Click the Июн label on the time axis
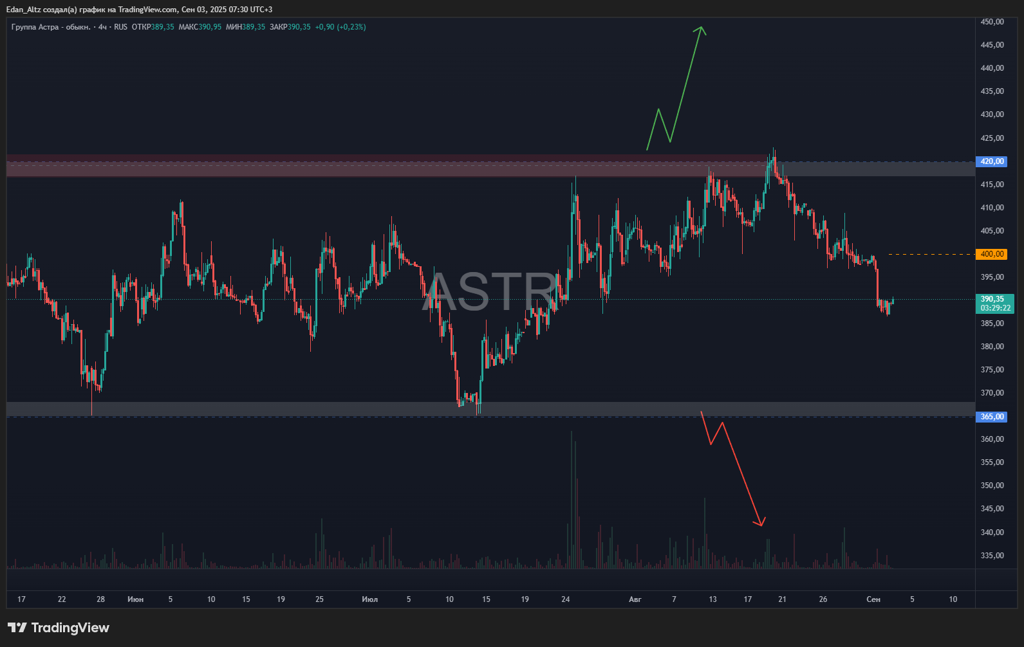 pos(135,599)
